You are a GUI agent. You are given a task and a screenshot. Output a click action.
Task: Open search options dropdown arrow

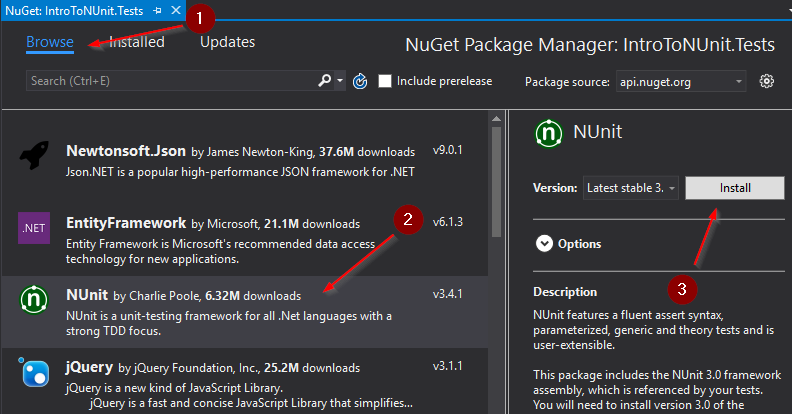click(340, 80)
